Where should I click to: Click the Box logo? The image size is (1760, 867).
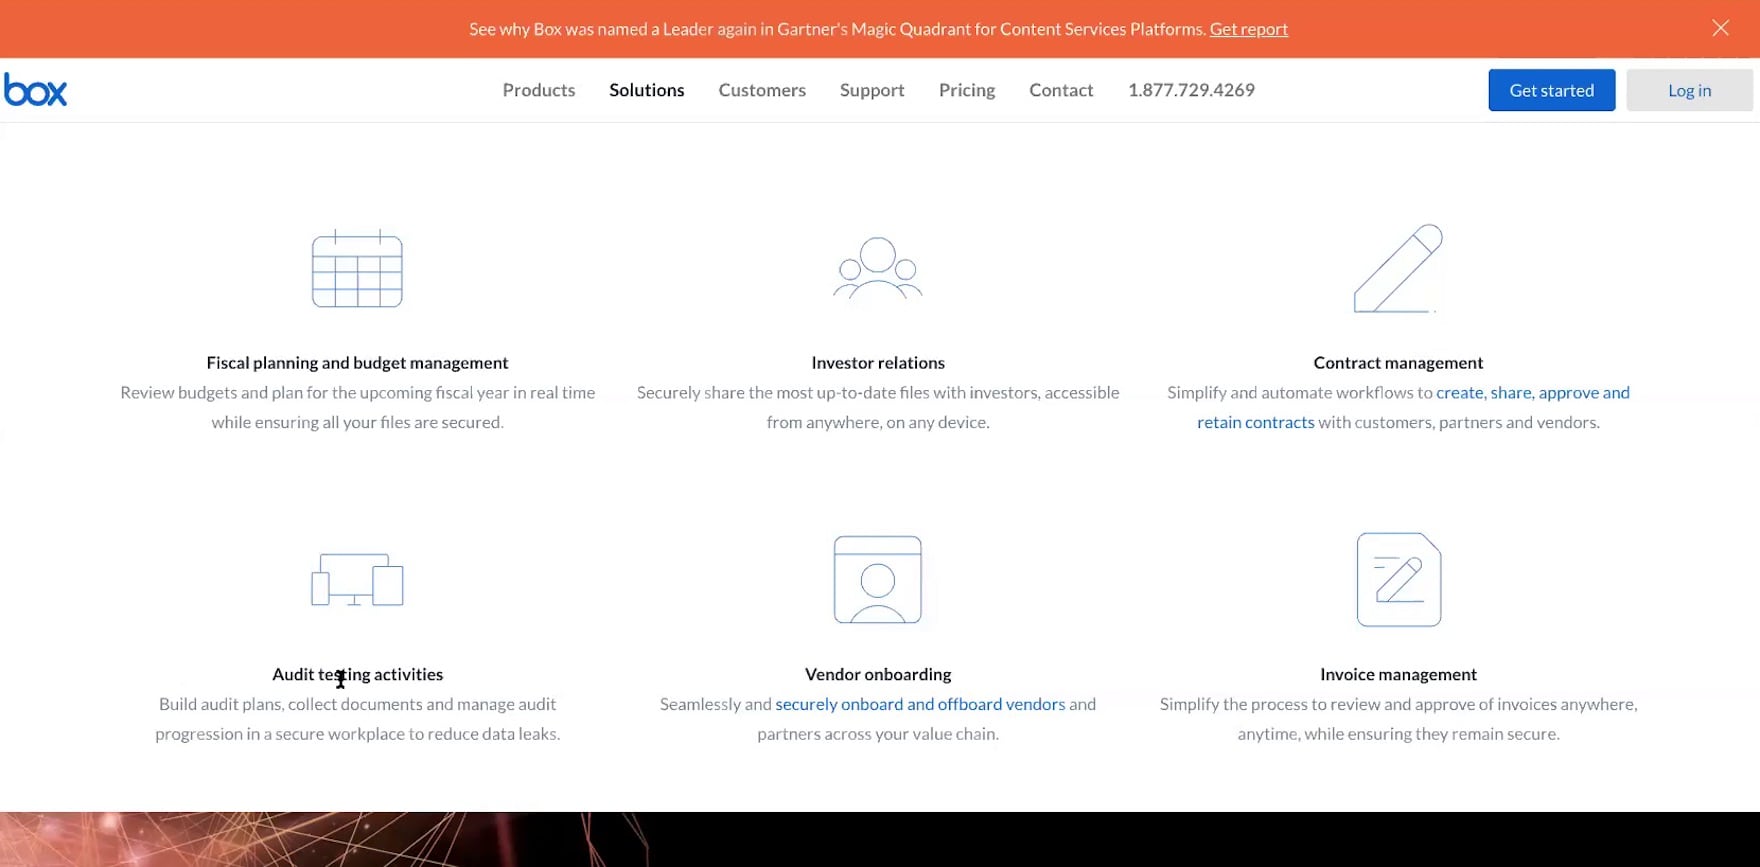coord(36,90)
